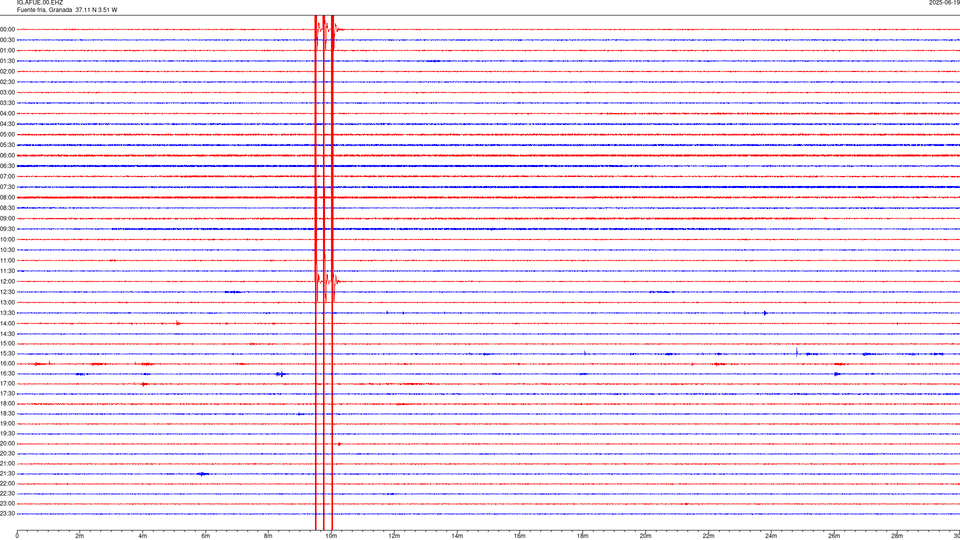Image resolution: width=960 pixels, height=540 pixels.
Task: Click the 6m tick on the minute axis
Action: pyautogui.click(x=206, y=536)
